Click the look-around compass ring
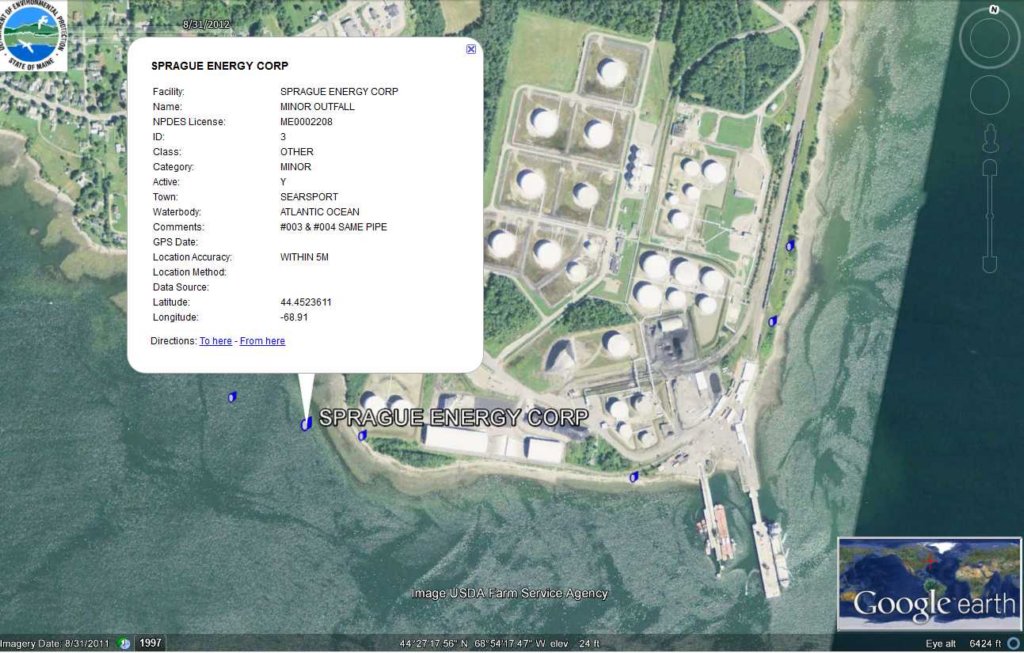The image size is (1024, 653). 989,38
